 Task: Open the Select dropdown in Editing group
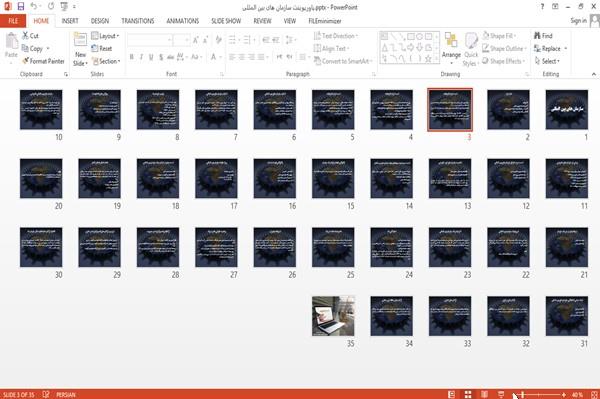tap(547, 61)
